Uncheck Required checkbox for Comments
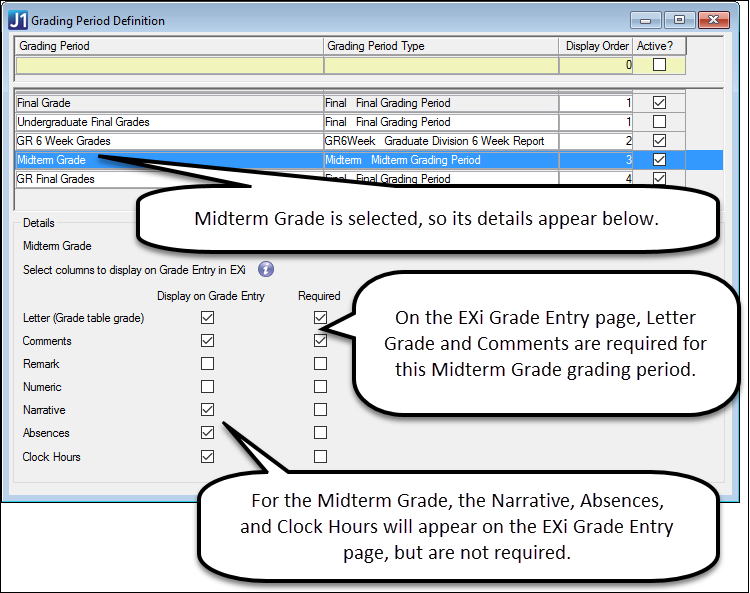The width and height of the screenshot is (750, 593). [x=320, y=340]
